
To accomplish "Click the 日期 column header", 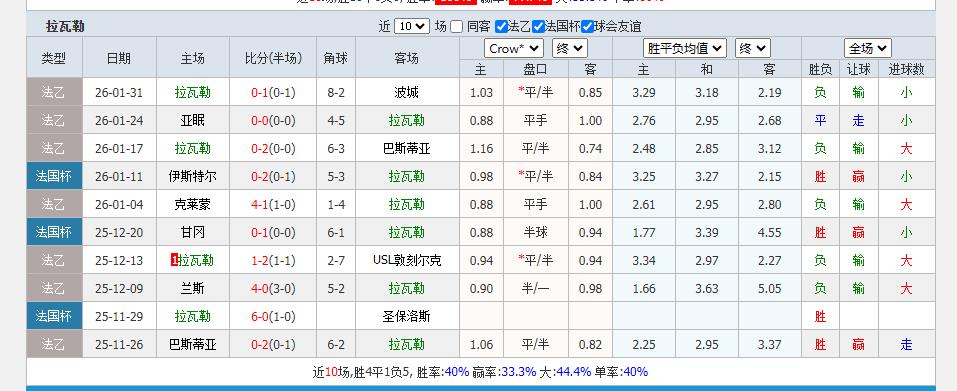I will tap(118, 59).
